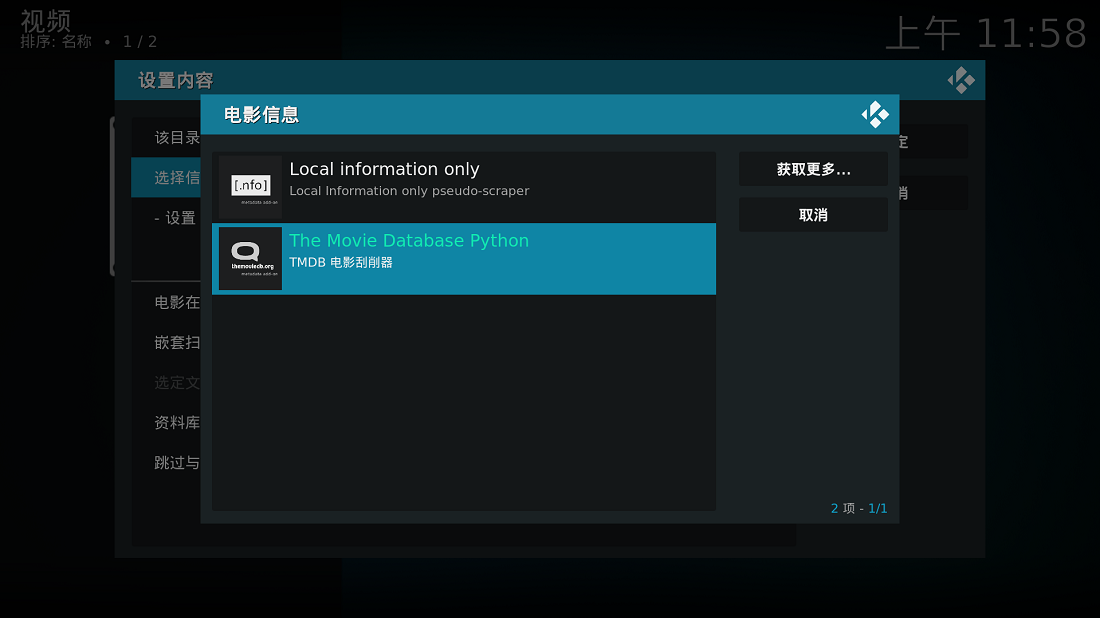Viewport: 1100px width, 618px height.
Task: Click the [.nfo] scraper icon
Action: tap(250, 187)
